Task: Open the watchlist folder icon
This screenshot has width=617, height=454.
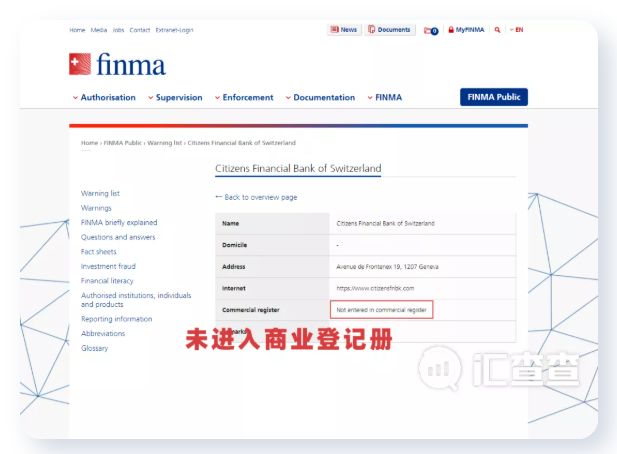Action: (431, 31)
